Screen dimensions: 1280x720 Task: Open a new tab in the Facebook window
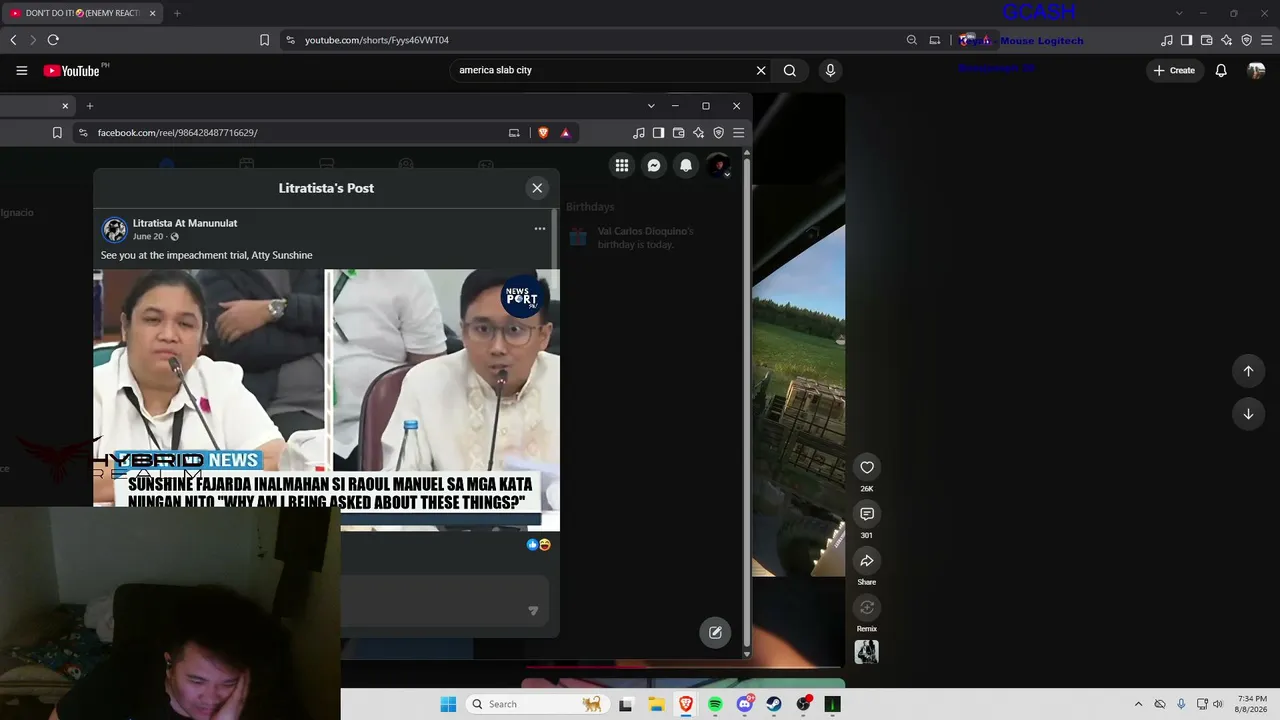coord(89,106)
